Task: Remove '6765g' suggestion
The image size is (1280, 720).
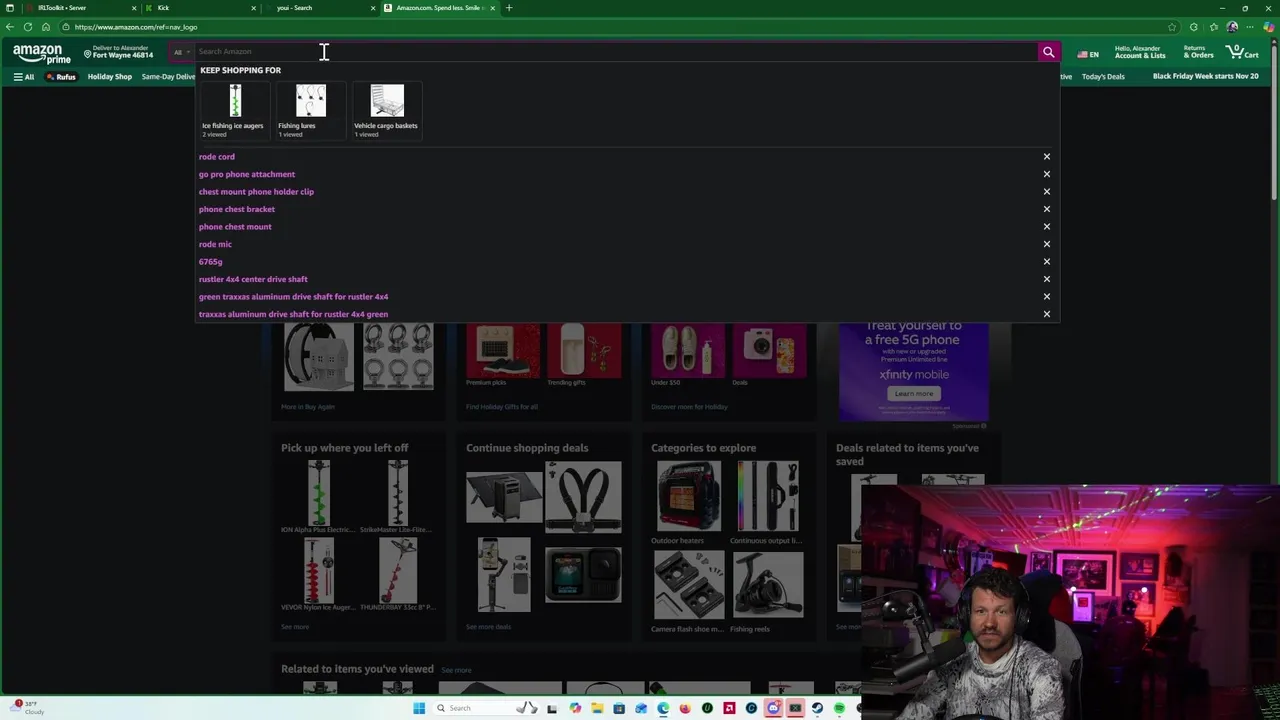Action: [1047, 262]
